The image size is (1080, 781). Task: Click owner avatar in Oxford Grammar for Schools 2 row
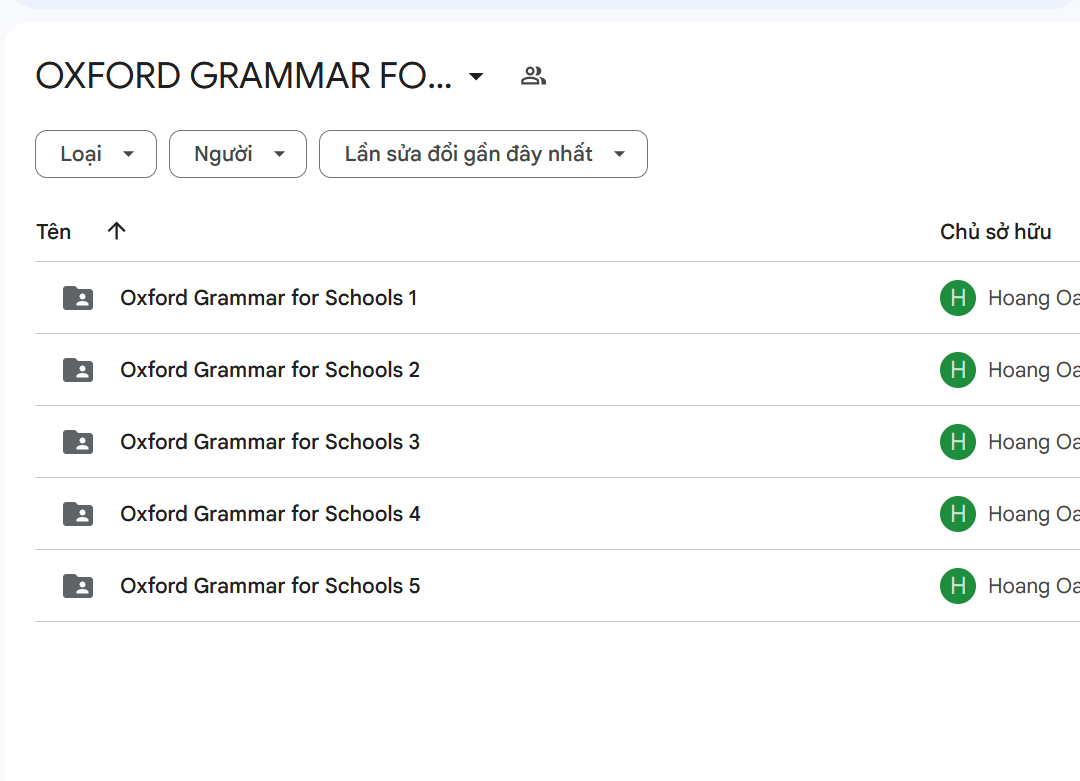[957, 370]
